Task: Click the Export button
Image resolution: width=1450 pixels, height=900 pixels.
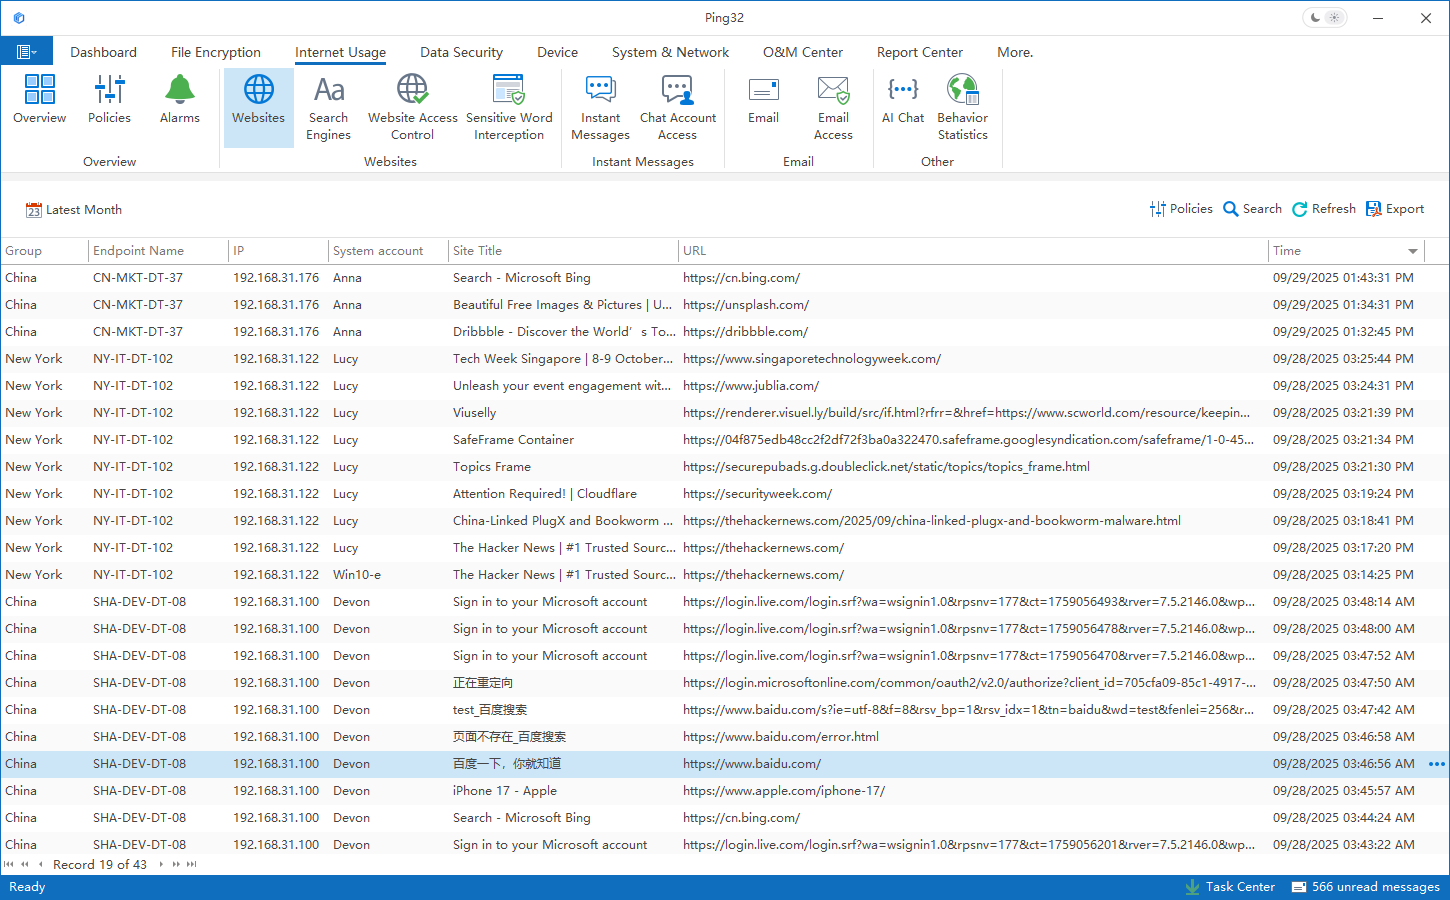Action: coord(1395,209)
